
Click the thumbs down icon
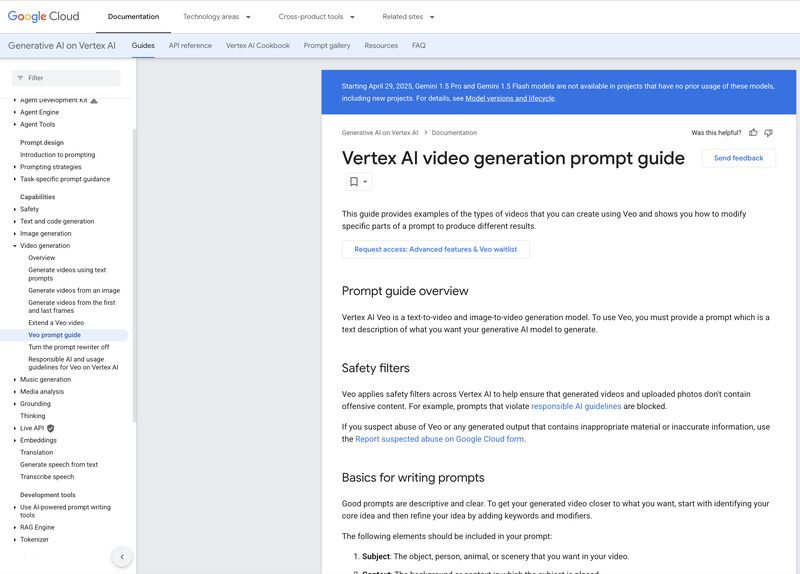768,133
